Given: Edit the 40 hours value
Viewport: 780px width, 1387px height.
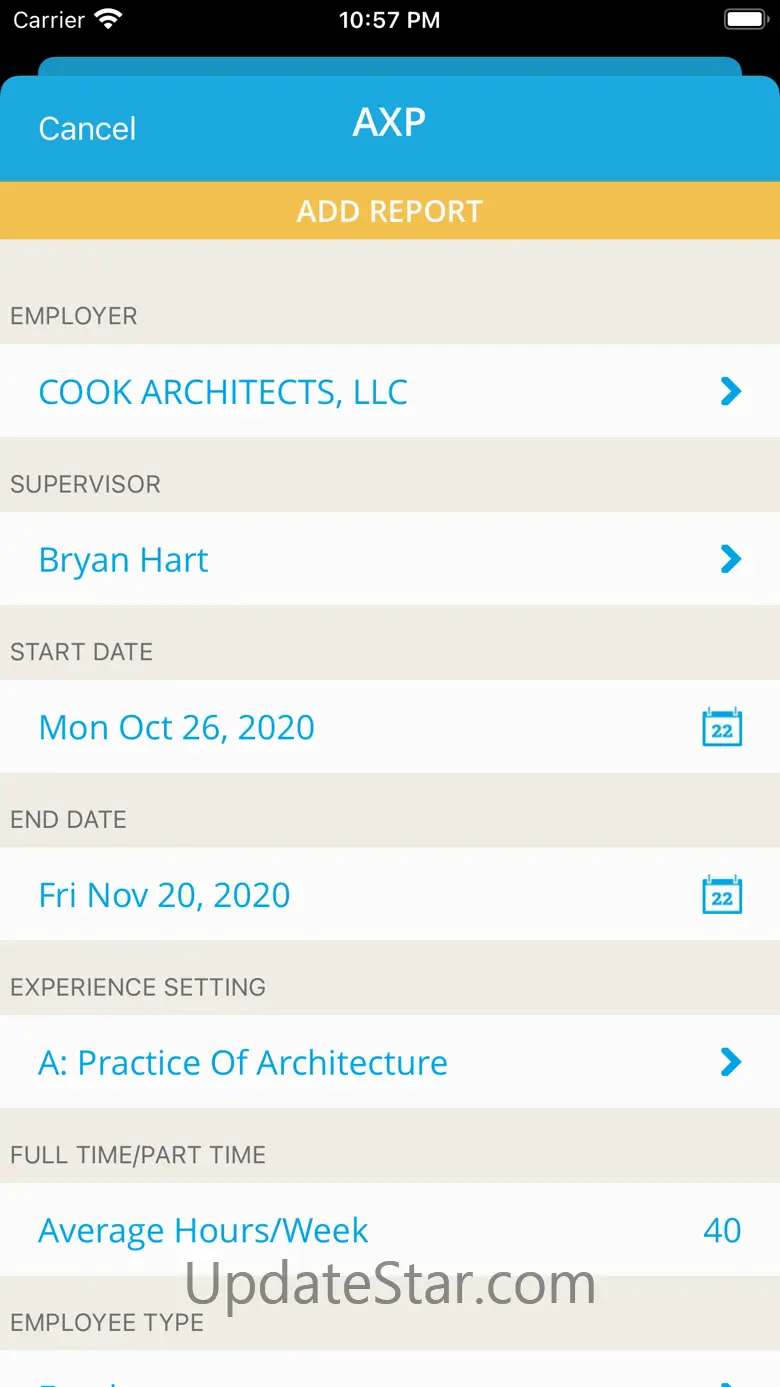Looking at the screenshot, I should tap(721, 1230).
